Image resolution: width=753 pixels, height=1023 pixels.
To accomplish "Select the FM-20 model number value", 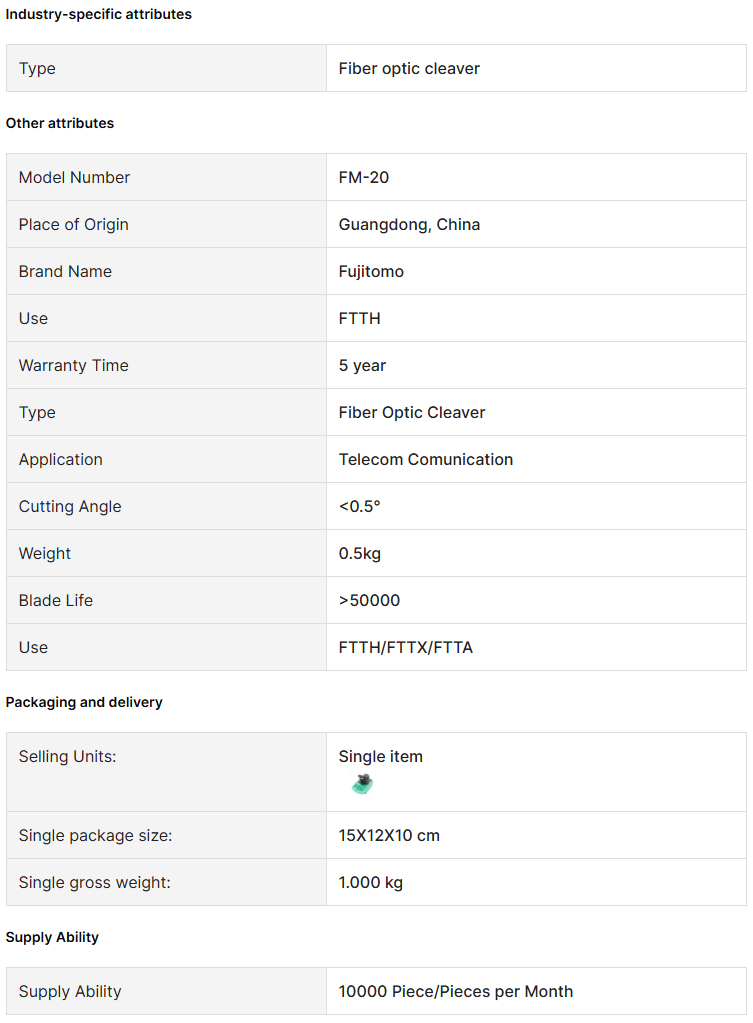I will point(363,177).
